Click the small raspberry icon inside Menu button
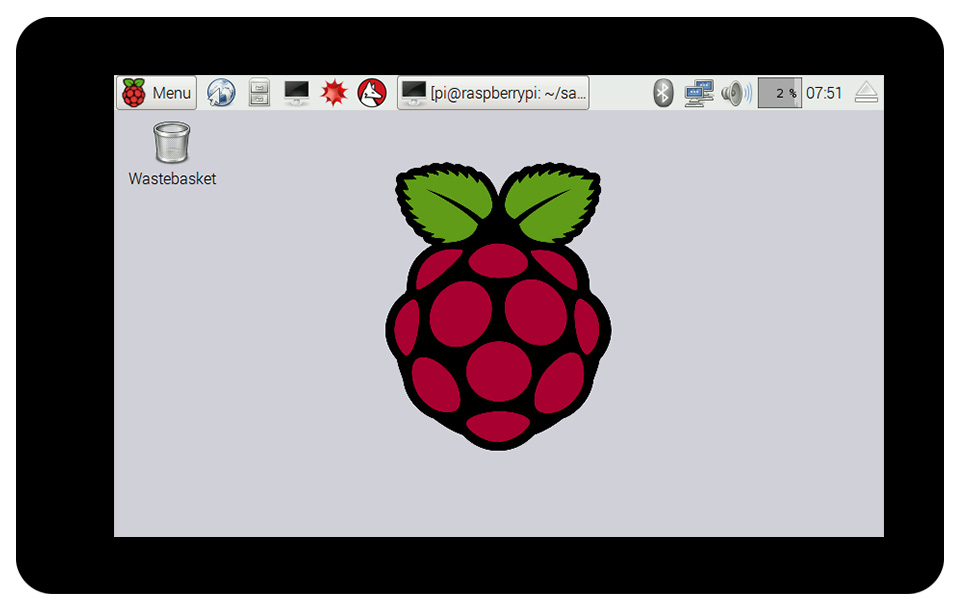The height and width of the screenshot is (610, 960). tap(133, 93)
